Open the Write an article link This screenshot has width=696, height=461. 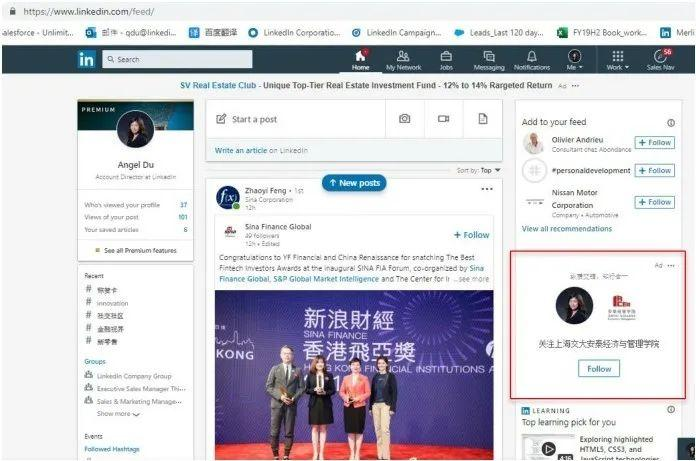(x=241, y=150)
